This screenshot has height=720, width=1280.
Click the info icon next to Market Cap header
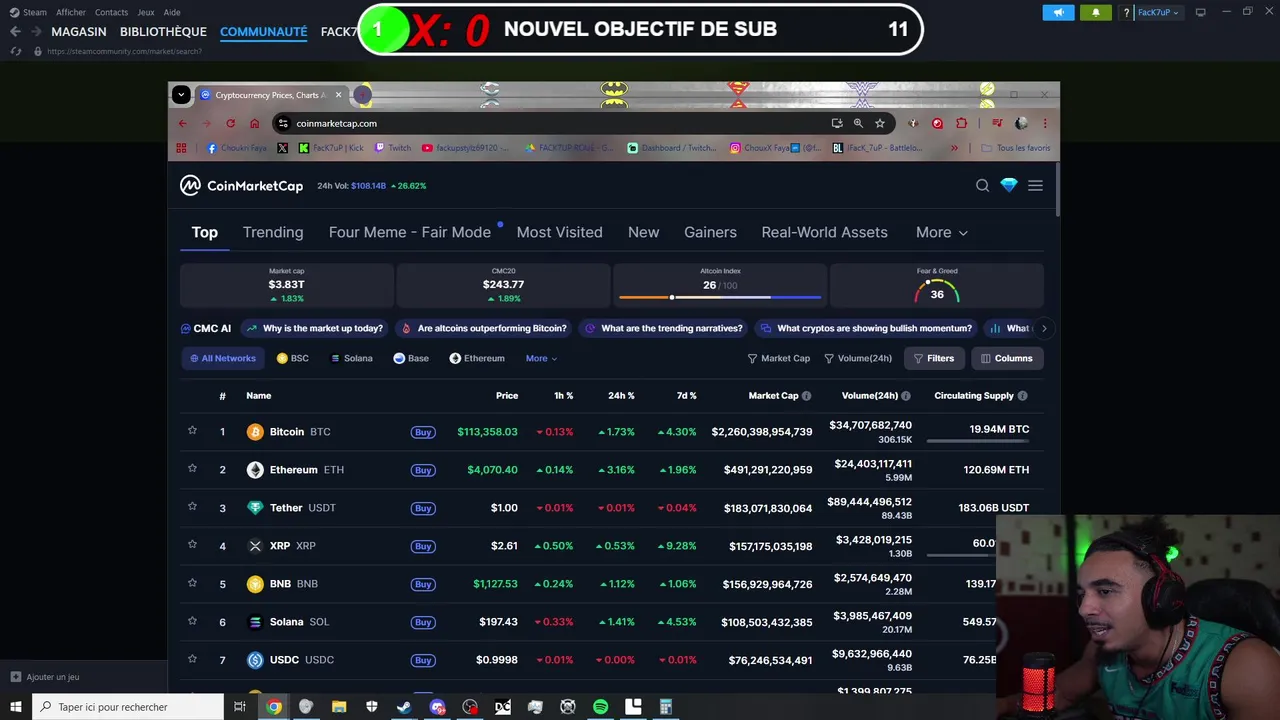(x=806, y=396)
